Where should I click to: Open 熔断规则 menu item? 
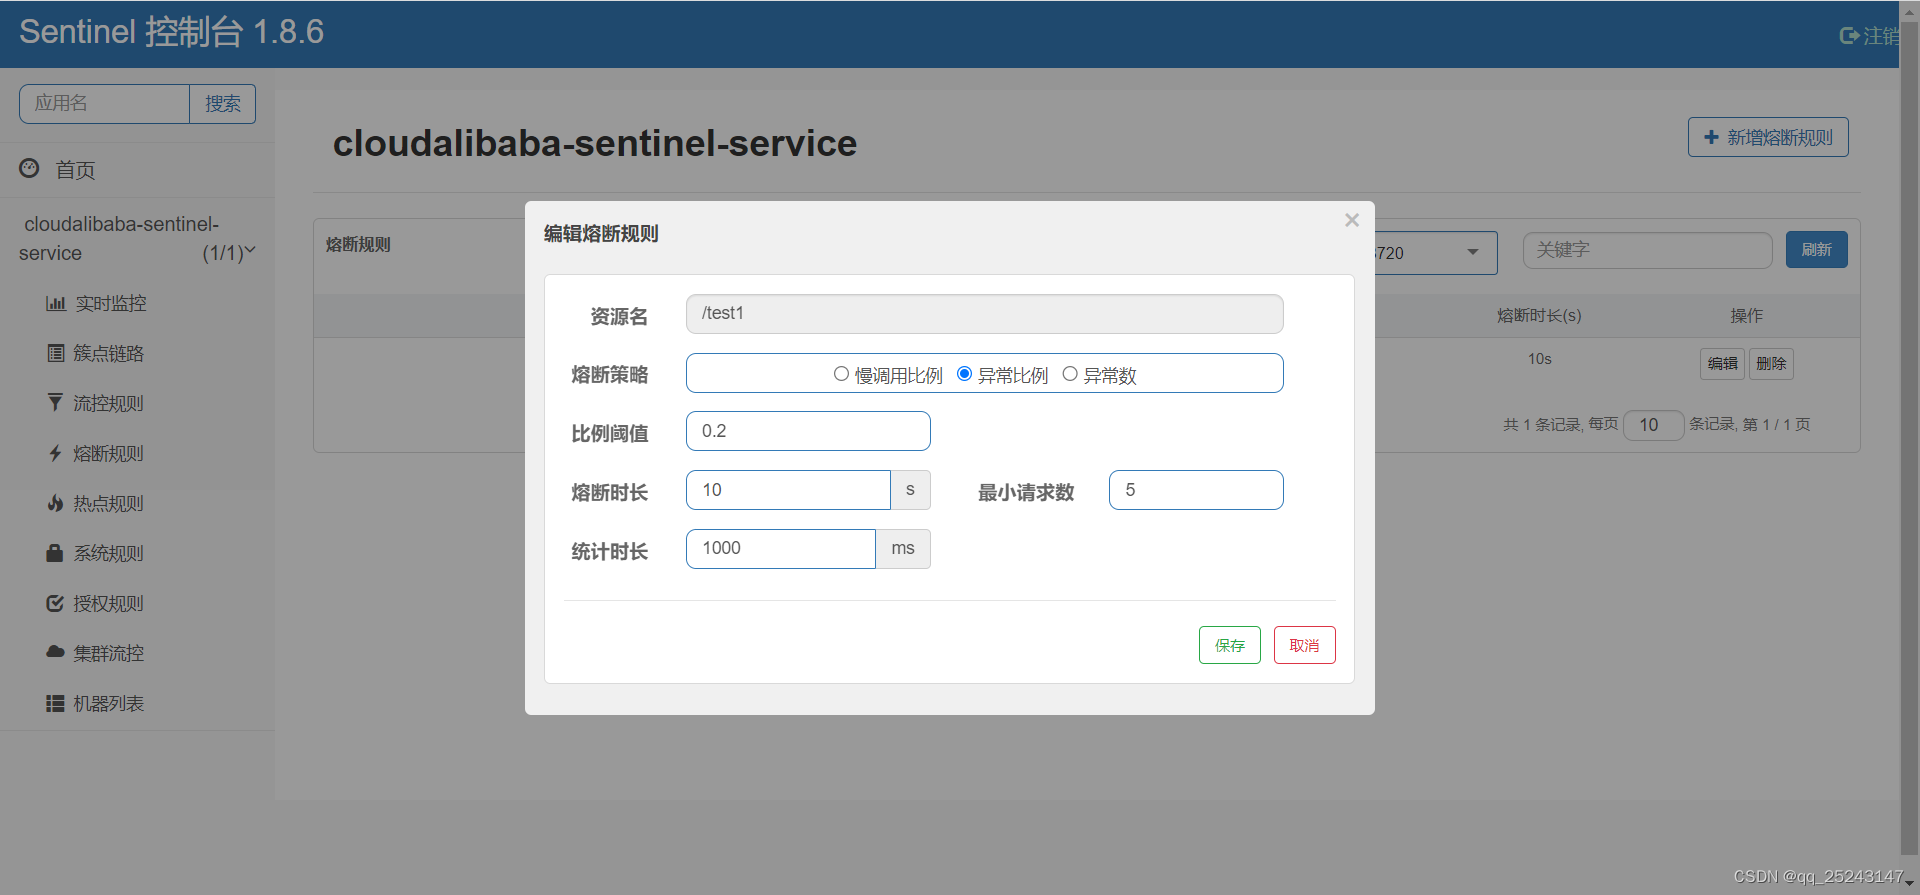pyautogui.click(x=108, y=453)
